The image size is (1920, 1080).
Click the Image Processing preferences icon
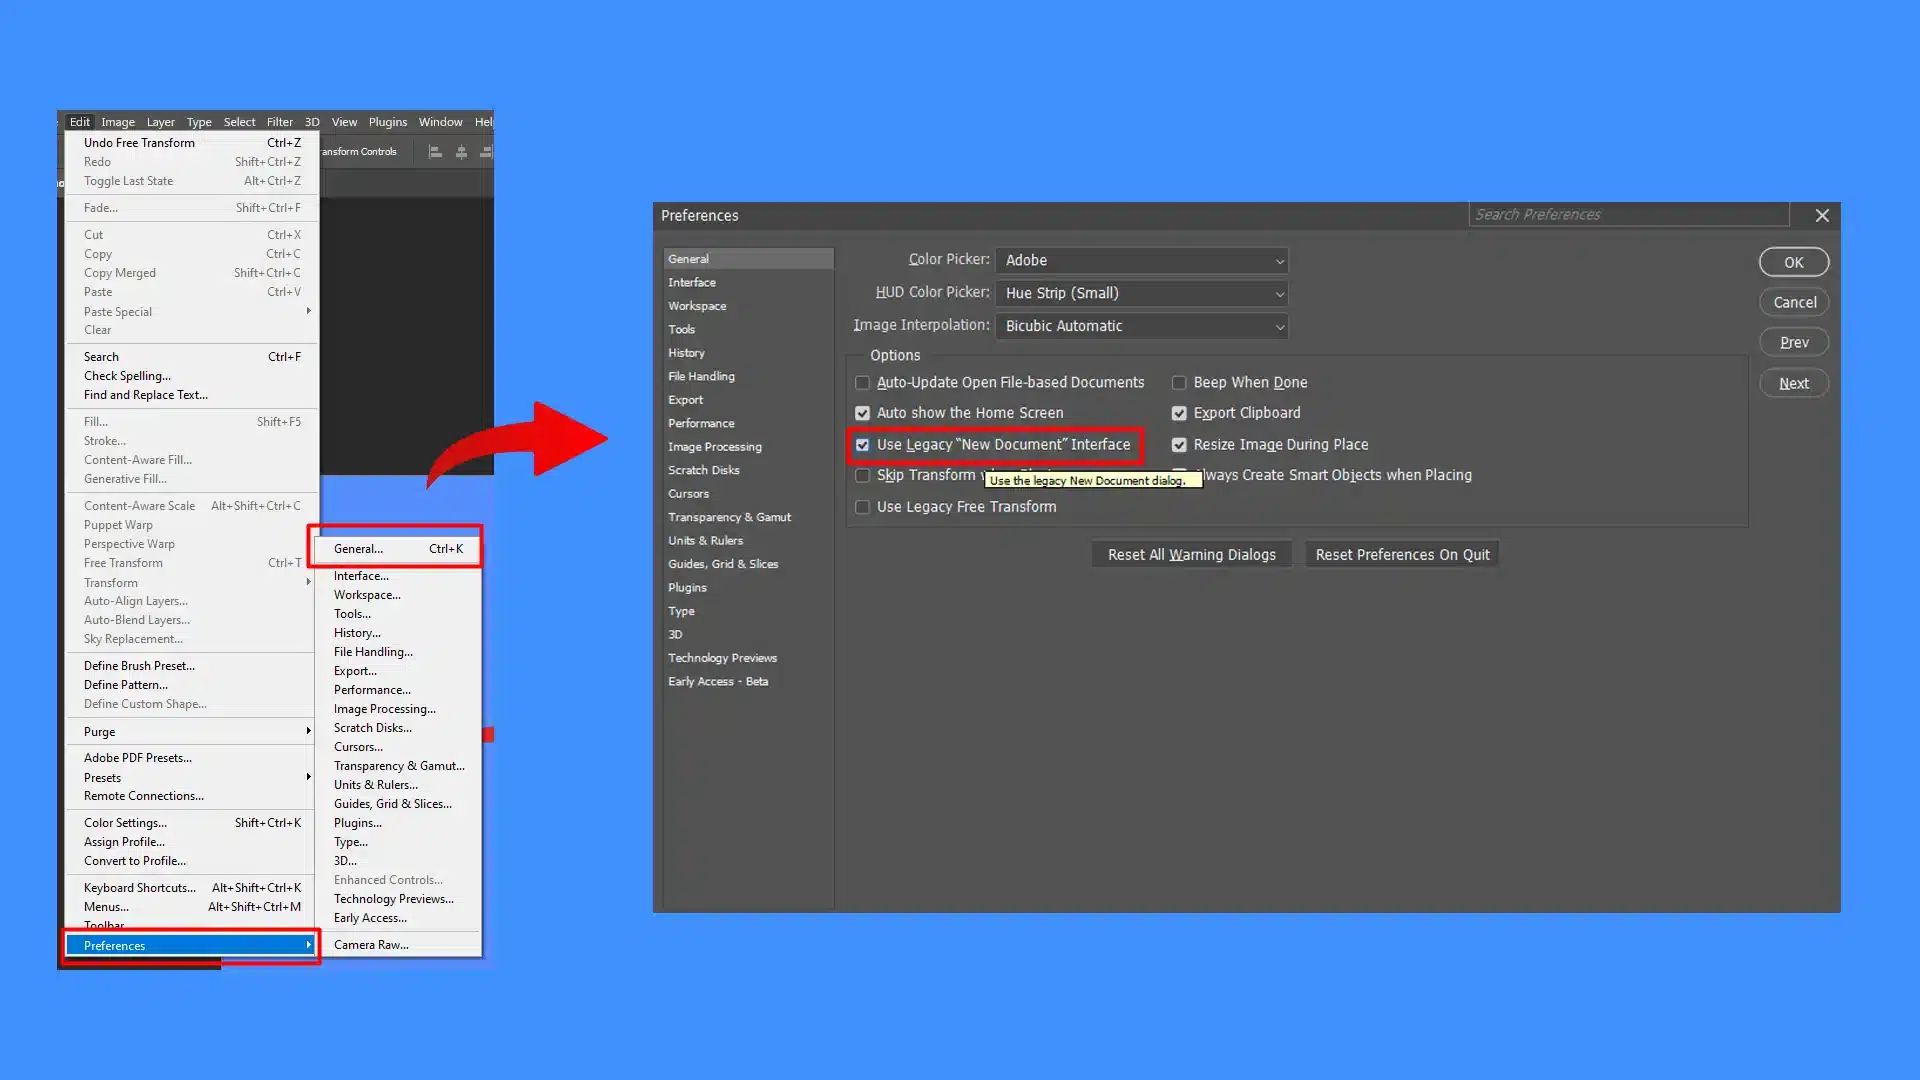[x=713, y=446]
